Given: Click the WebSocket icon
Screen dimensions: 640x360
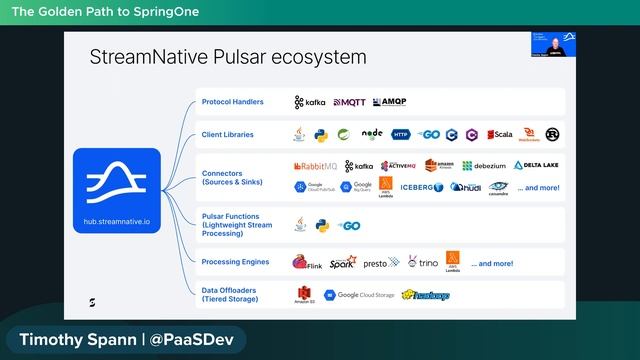Looking at the screenshot, I should point(529,134).
